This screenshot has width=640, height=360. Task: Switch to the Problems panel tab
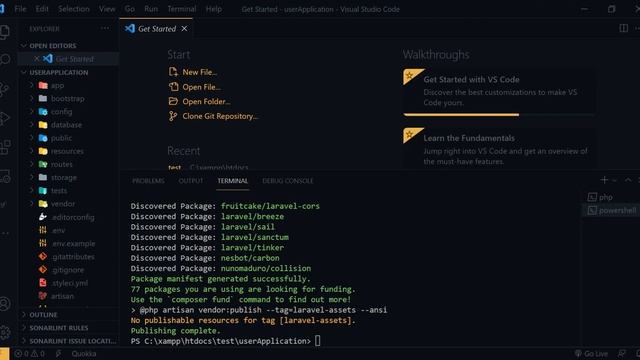tap(148, 180)
